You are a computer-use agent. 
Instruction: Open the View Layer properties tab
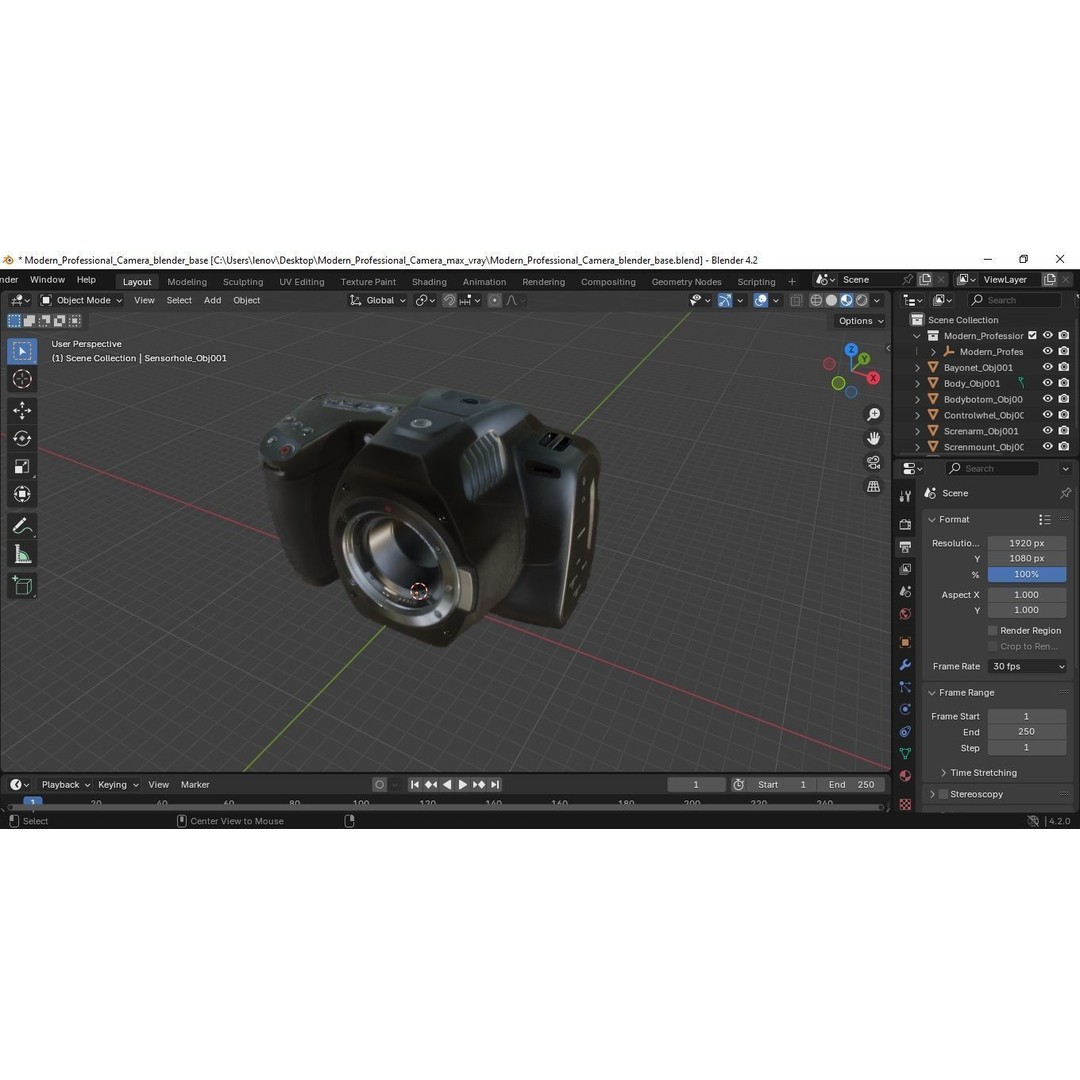coord(905,569)
